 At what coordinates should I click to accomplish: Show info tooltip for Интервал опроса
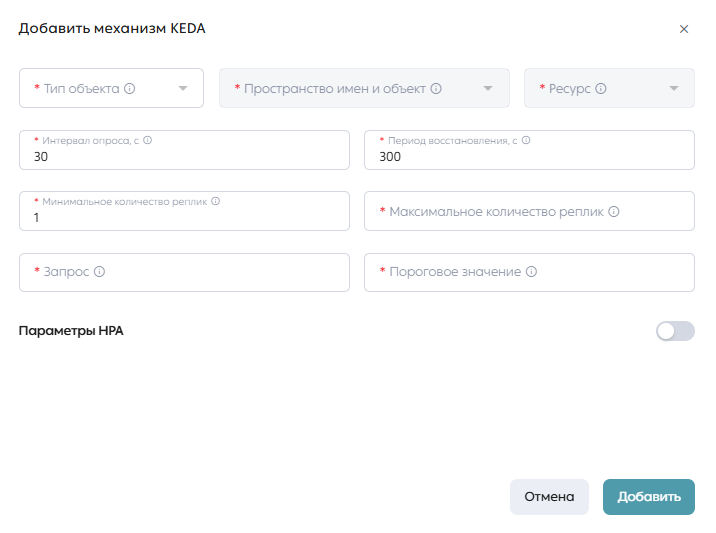[x=147, y=140]
